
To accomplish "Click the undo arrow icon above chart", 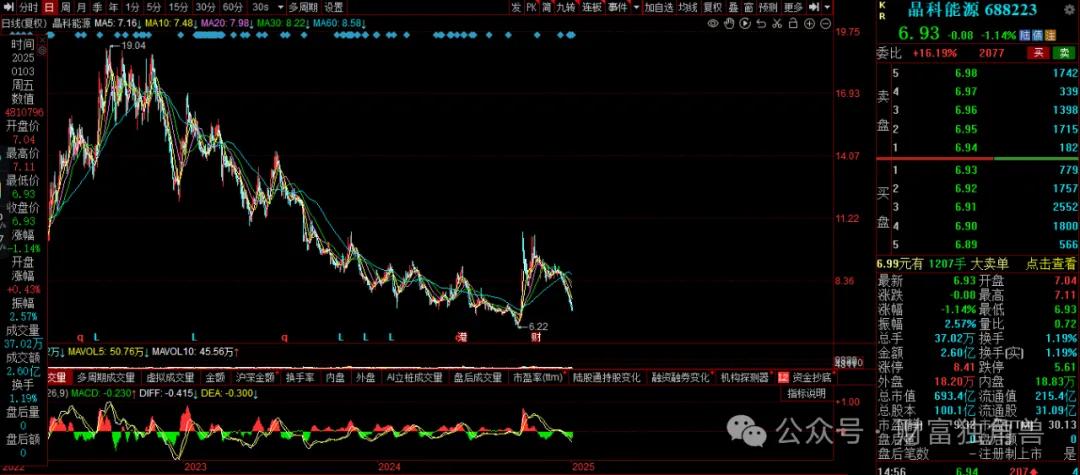I will 760,23.
